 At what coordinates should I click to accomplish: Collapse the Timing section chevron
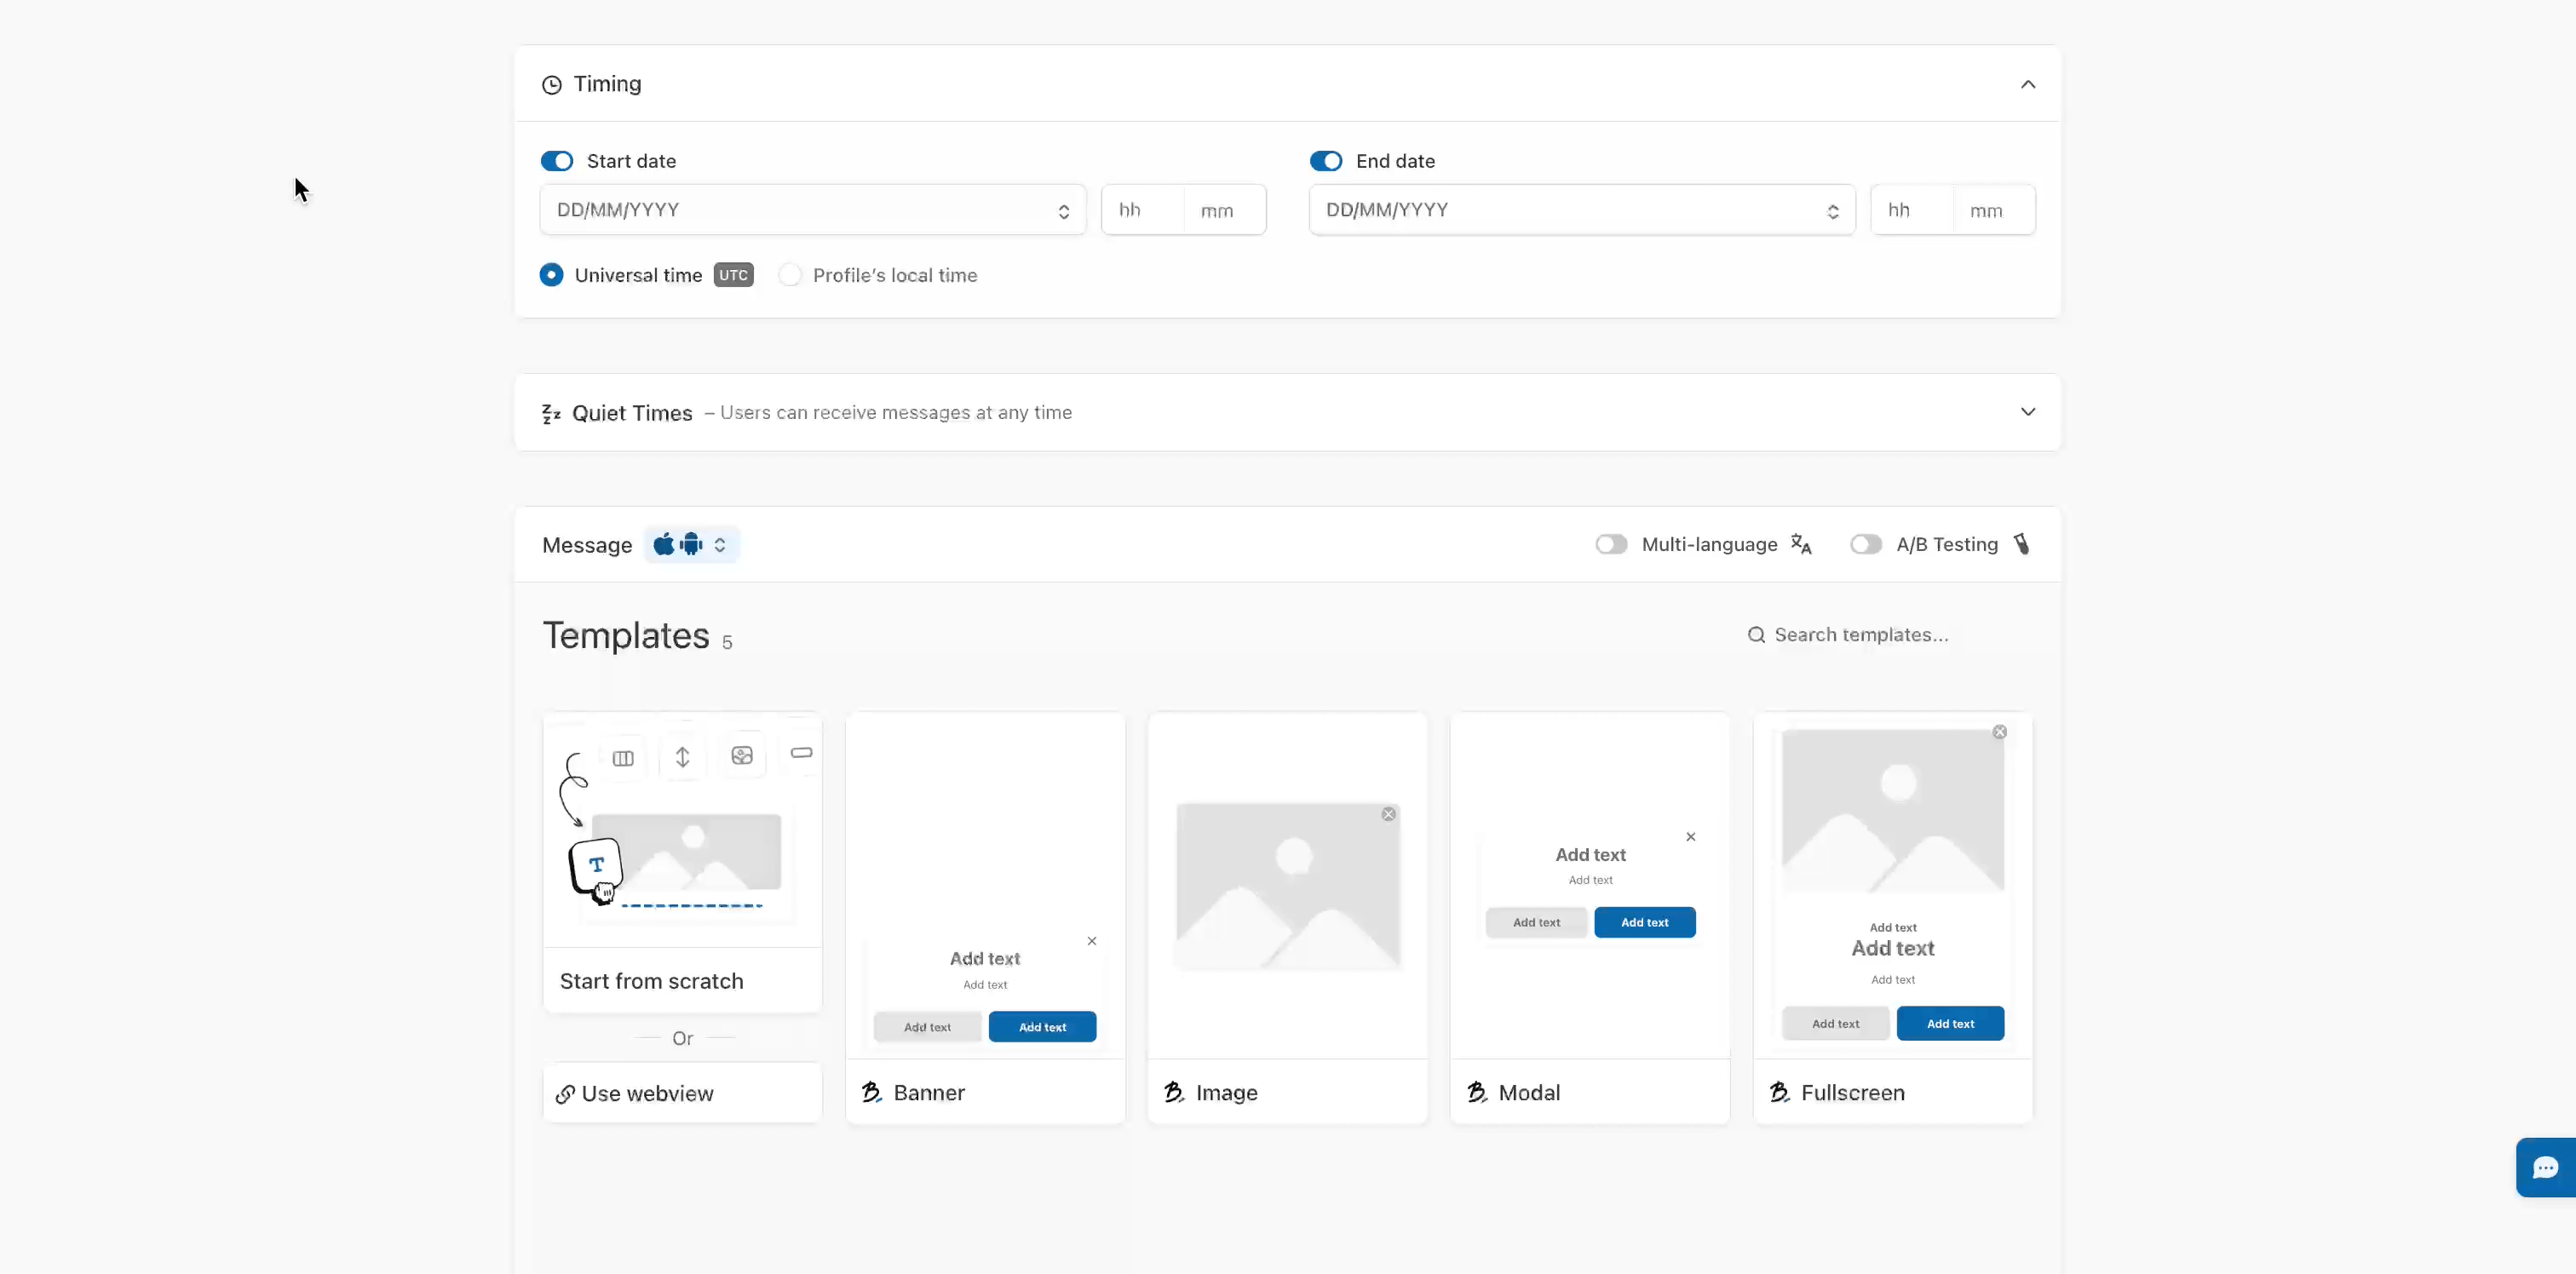(2027, 84)
